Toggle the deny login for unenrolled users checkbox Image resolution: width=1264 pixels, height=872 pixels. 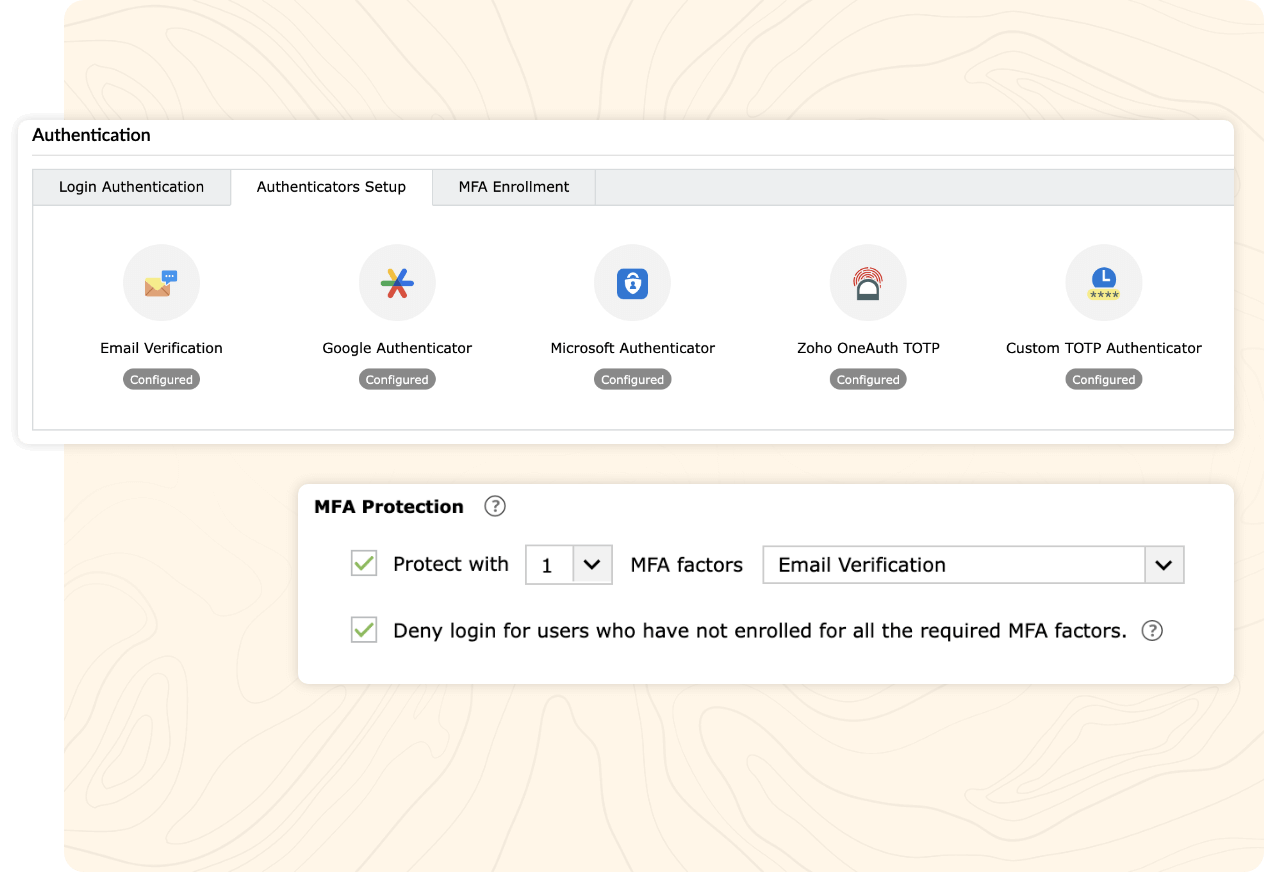point(363,630)
